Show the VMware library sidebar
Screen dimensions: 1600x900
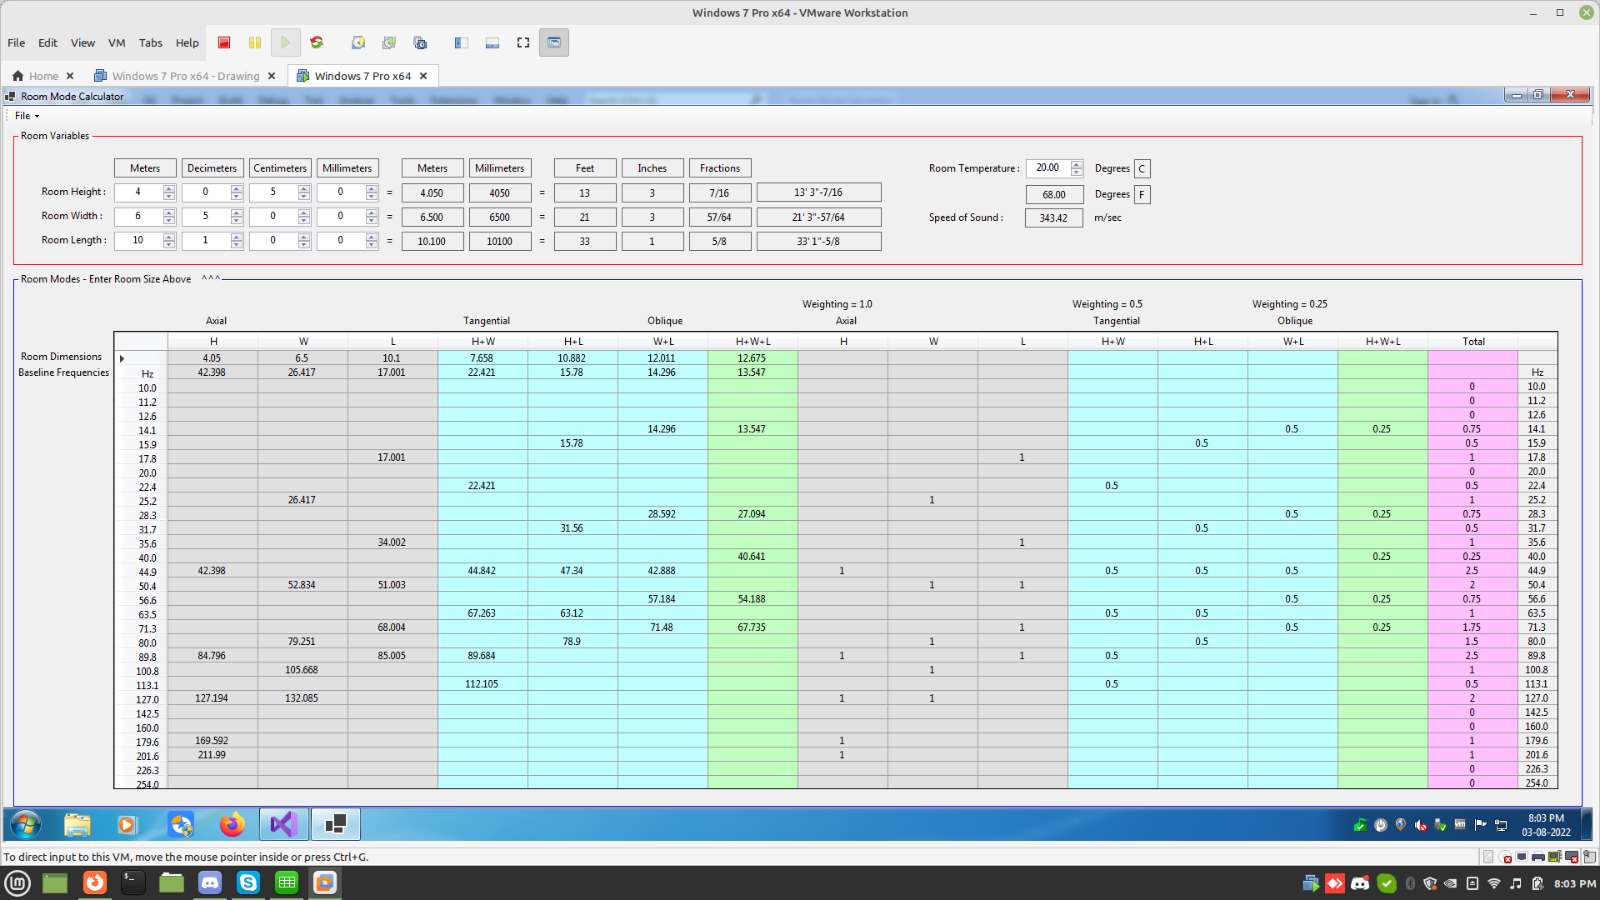[460, 43]
